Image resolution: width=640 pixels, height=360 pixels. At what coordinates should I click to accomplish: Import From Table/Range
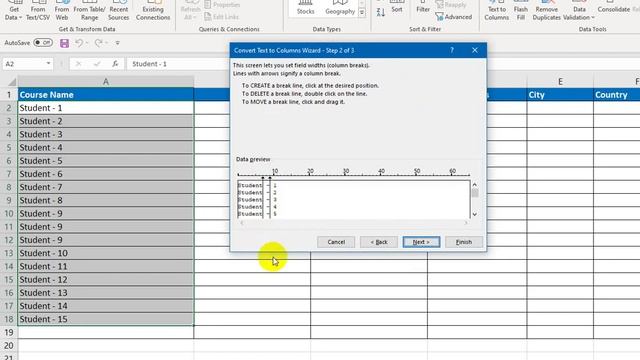pos(89,10)
